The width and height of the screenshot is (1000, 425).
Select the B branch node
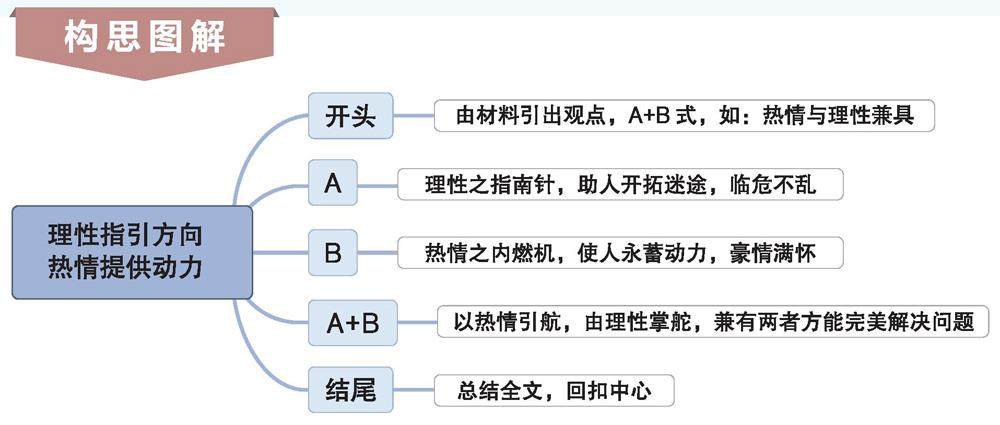click(x=333, y=252)
